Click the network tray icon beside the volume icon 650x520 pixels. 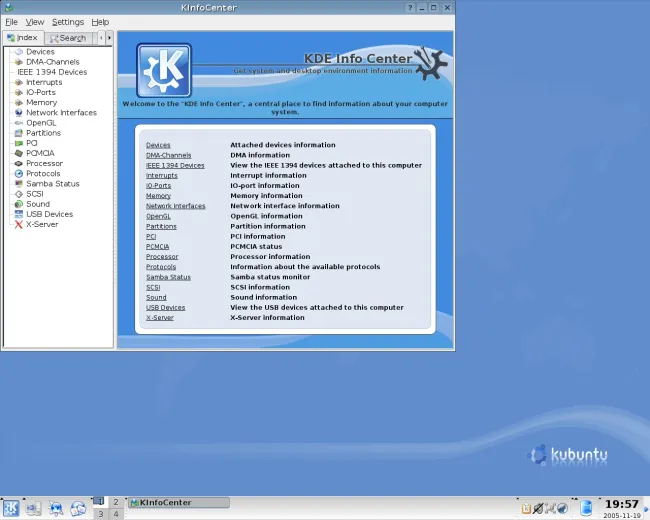point(550,508)
